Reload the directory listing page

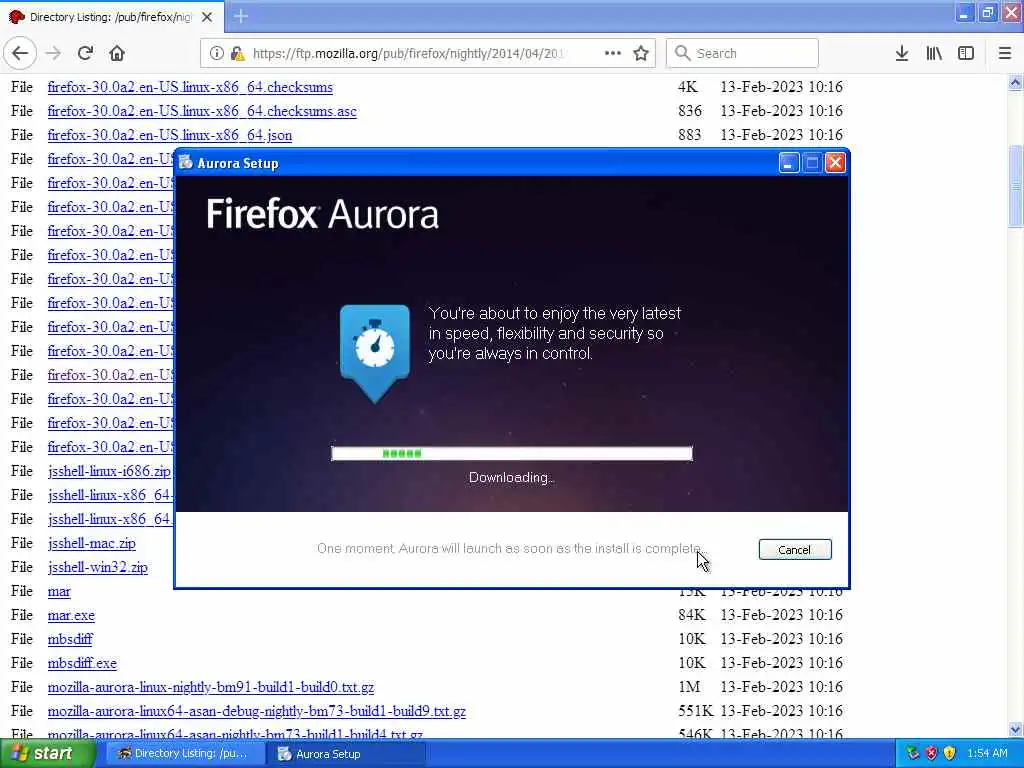pos(85,54)
